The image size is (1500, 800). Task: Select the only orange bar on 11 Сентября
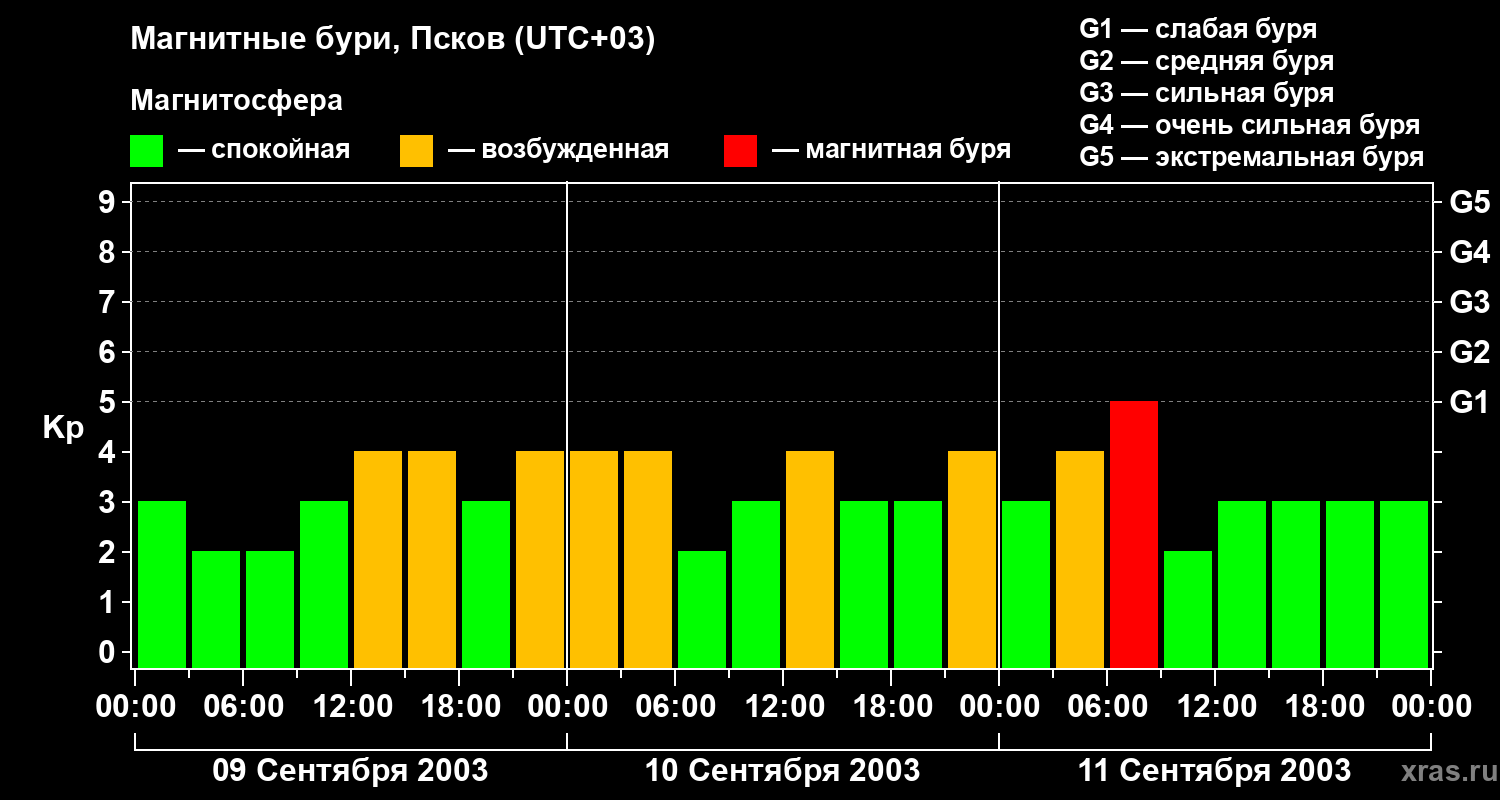tap(1080, 559)
